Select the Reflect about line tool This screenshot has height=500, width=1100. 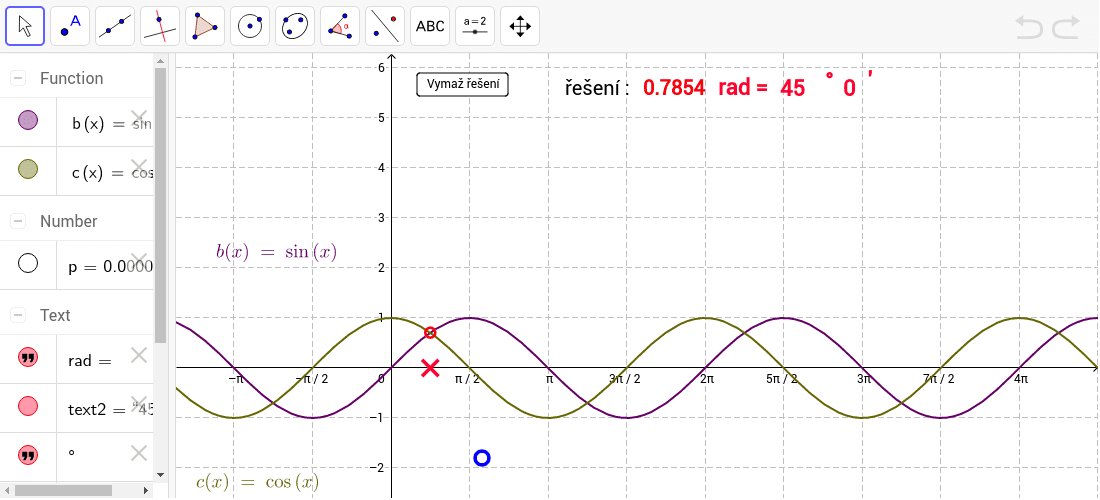[384, 26]
